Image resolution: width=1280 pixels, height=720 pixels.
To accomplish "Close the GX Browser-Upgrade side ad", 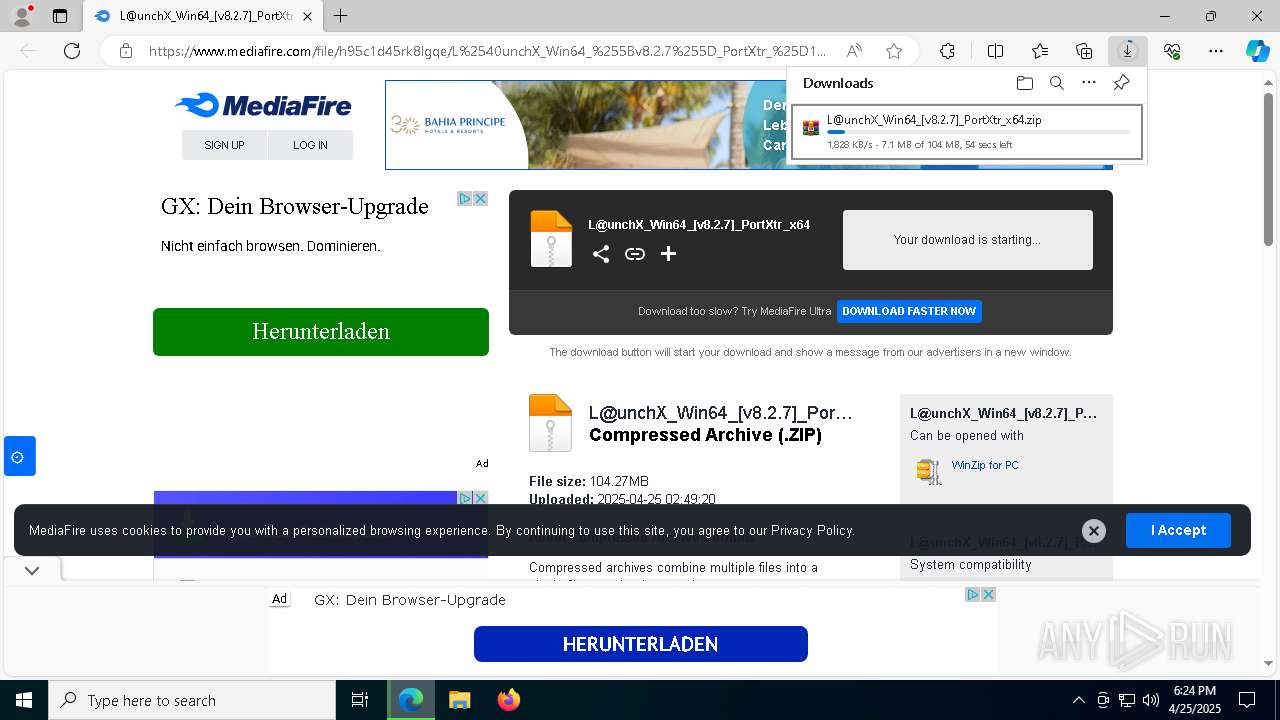I will tap(480, 199).
